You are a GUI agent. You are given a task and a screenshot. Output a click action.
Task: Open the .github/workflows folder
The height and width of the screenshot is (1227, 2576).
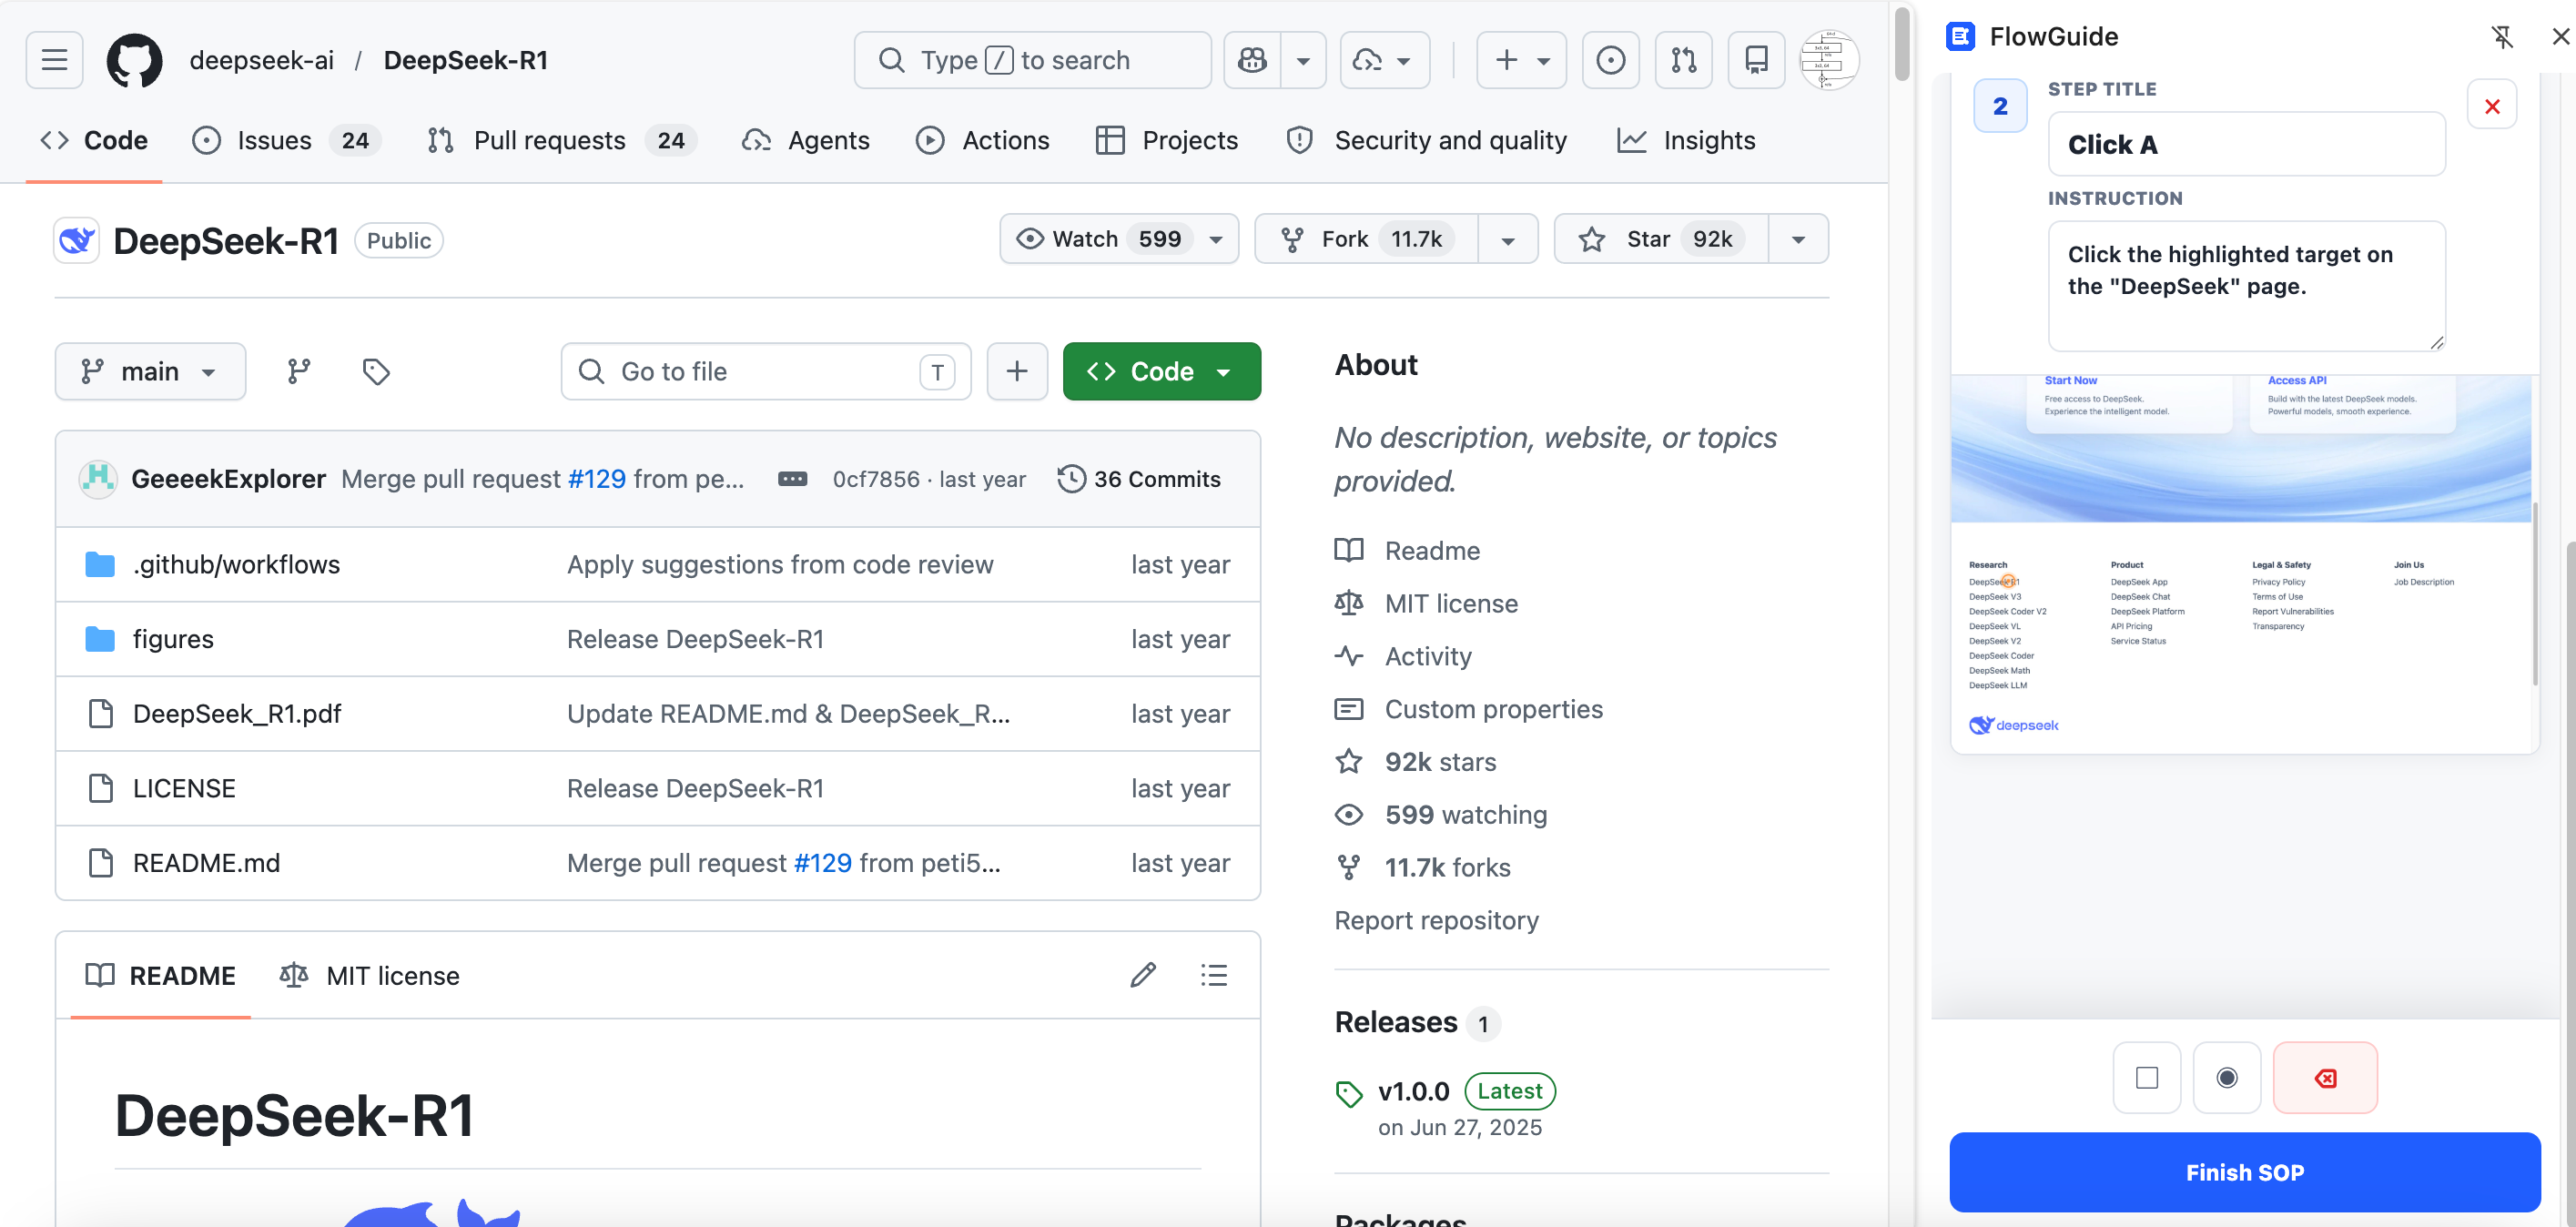236,564
